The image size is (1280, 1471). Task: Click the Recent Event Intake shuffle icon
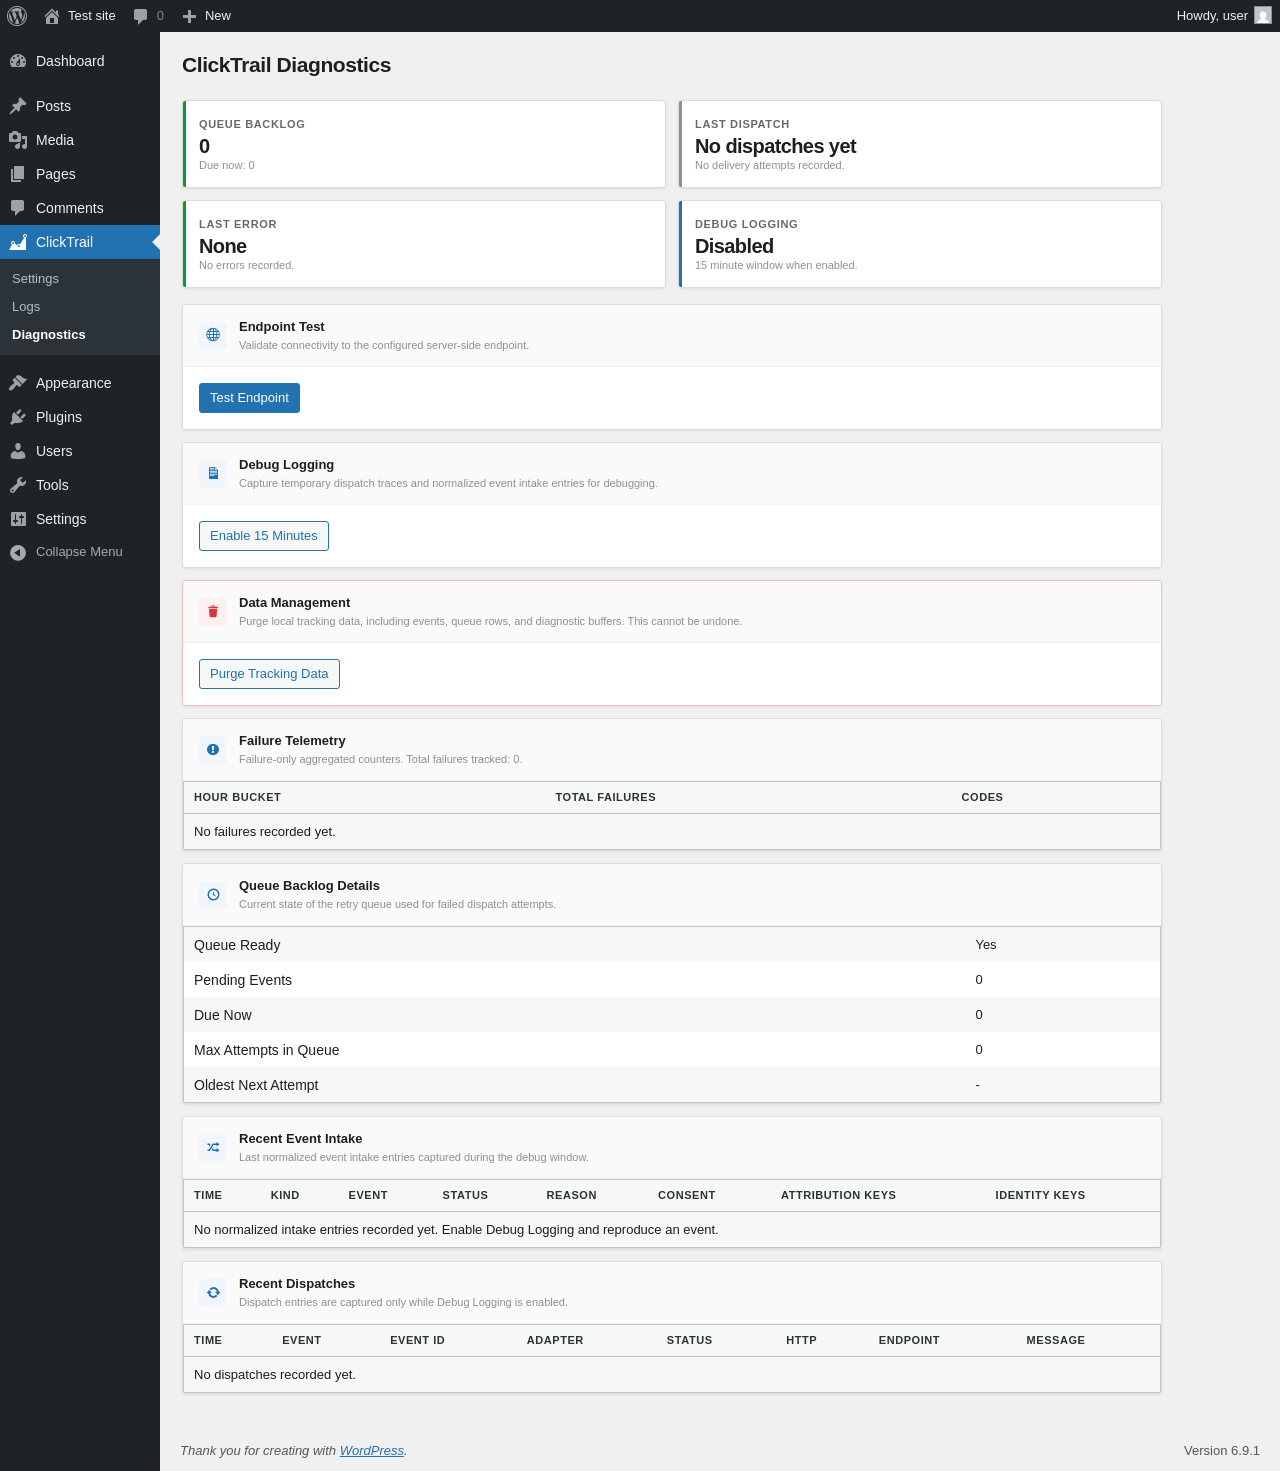point(213,1147)
